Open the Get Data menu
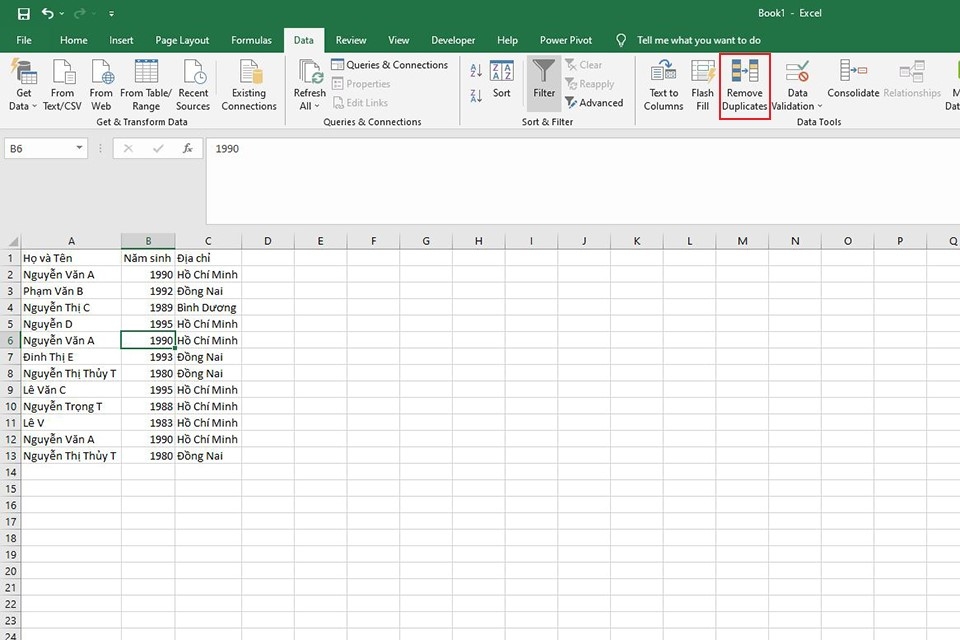Screen dimensions: 960x640 pos(23,85)
